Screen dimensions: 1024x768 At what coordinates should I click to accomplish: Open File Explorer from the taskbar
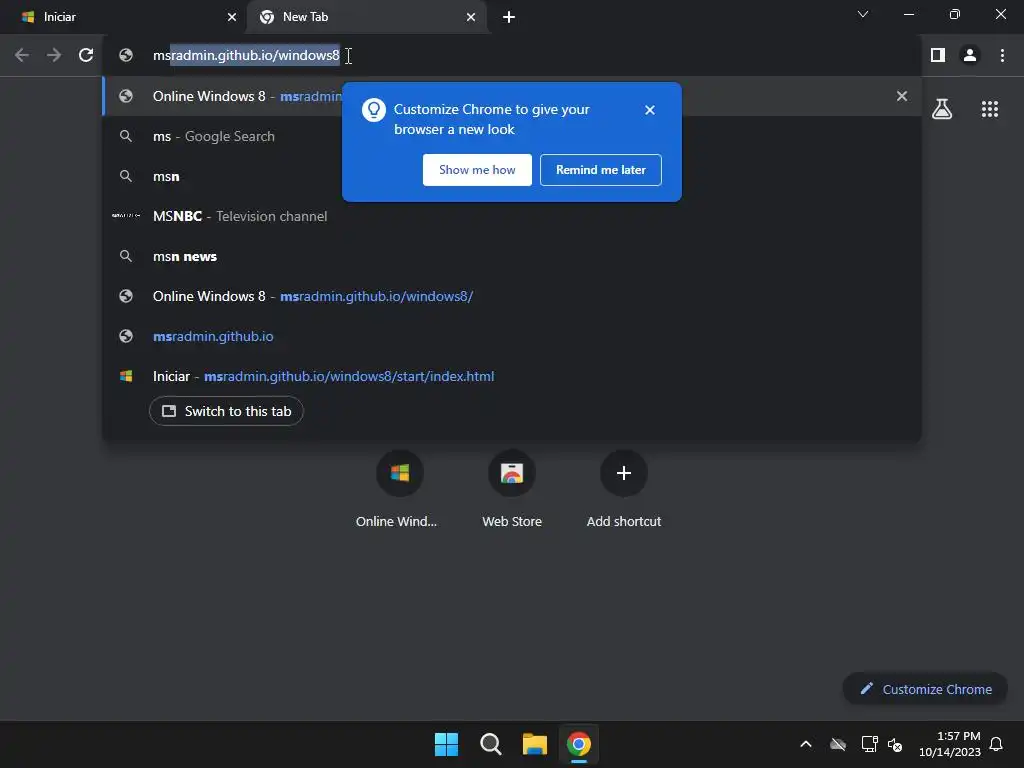tap(535, 744)
